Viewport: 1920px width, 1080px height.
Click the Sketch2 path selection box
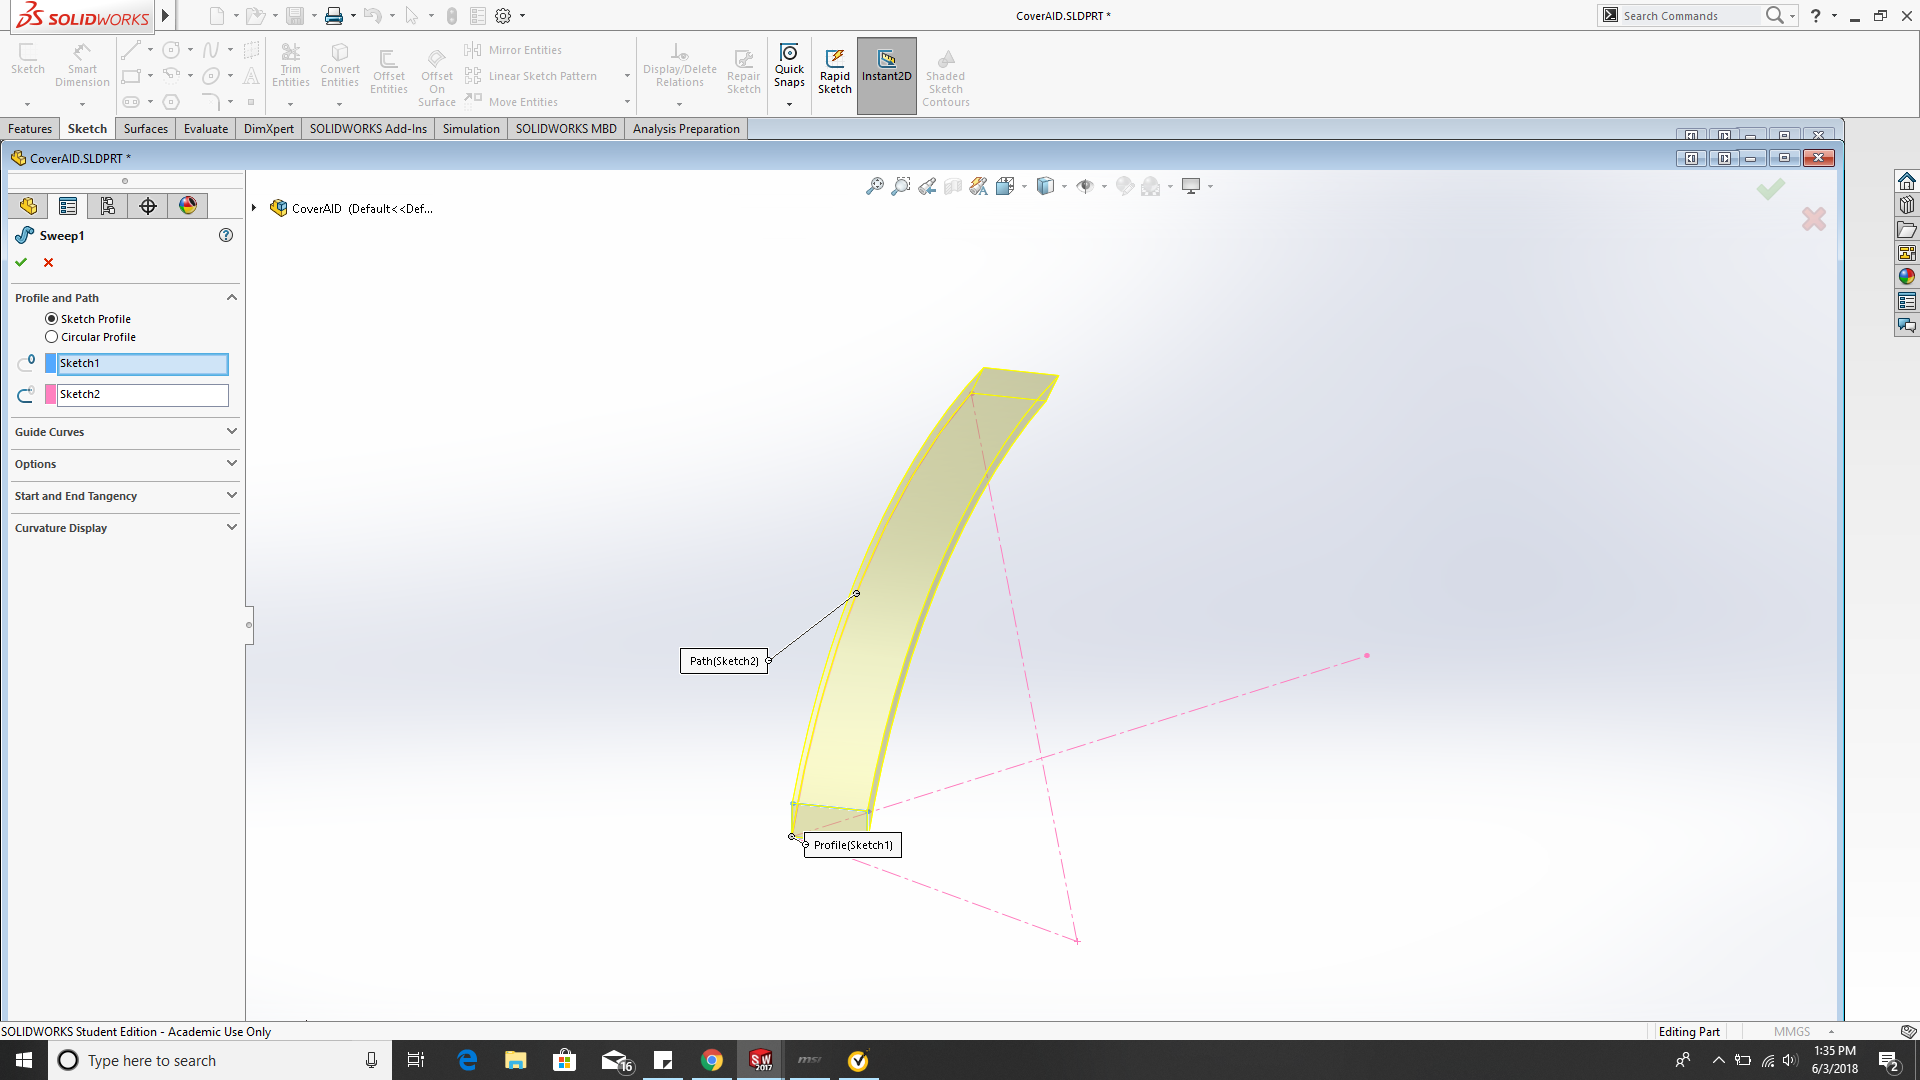pos(142,395)
